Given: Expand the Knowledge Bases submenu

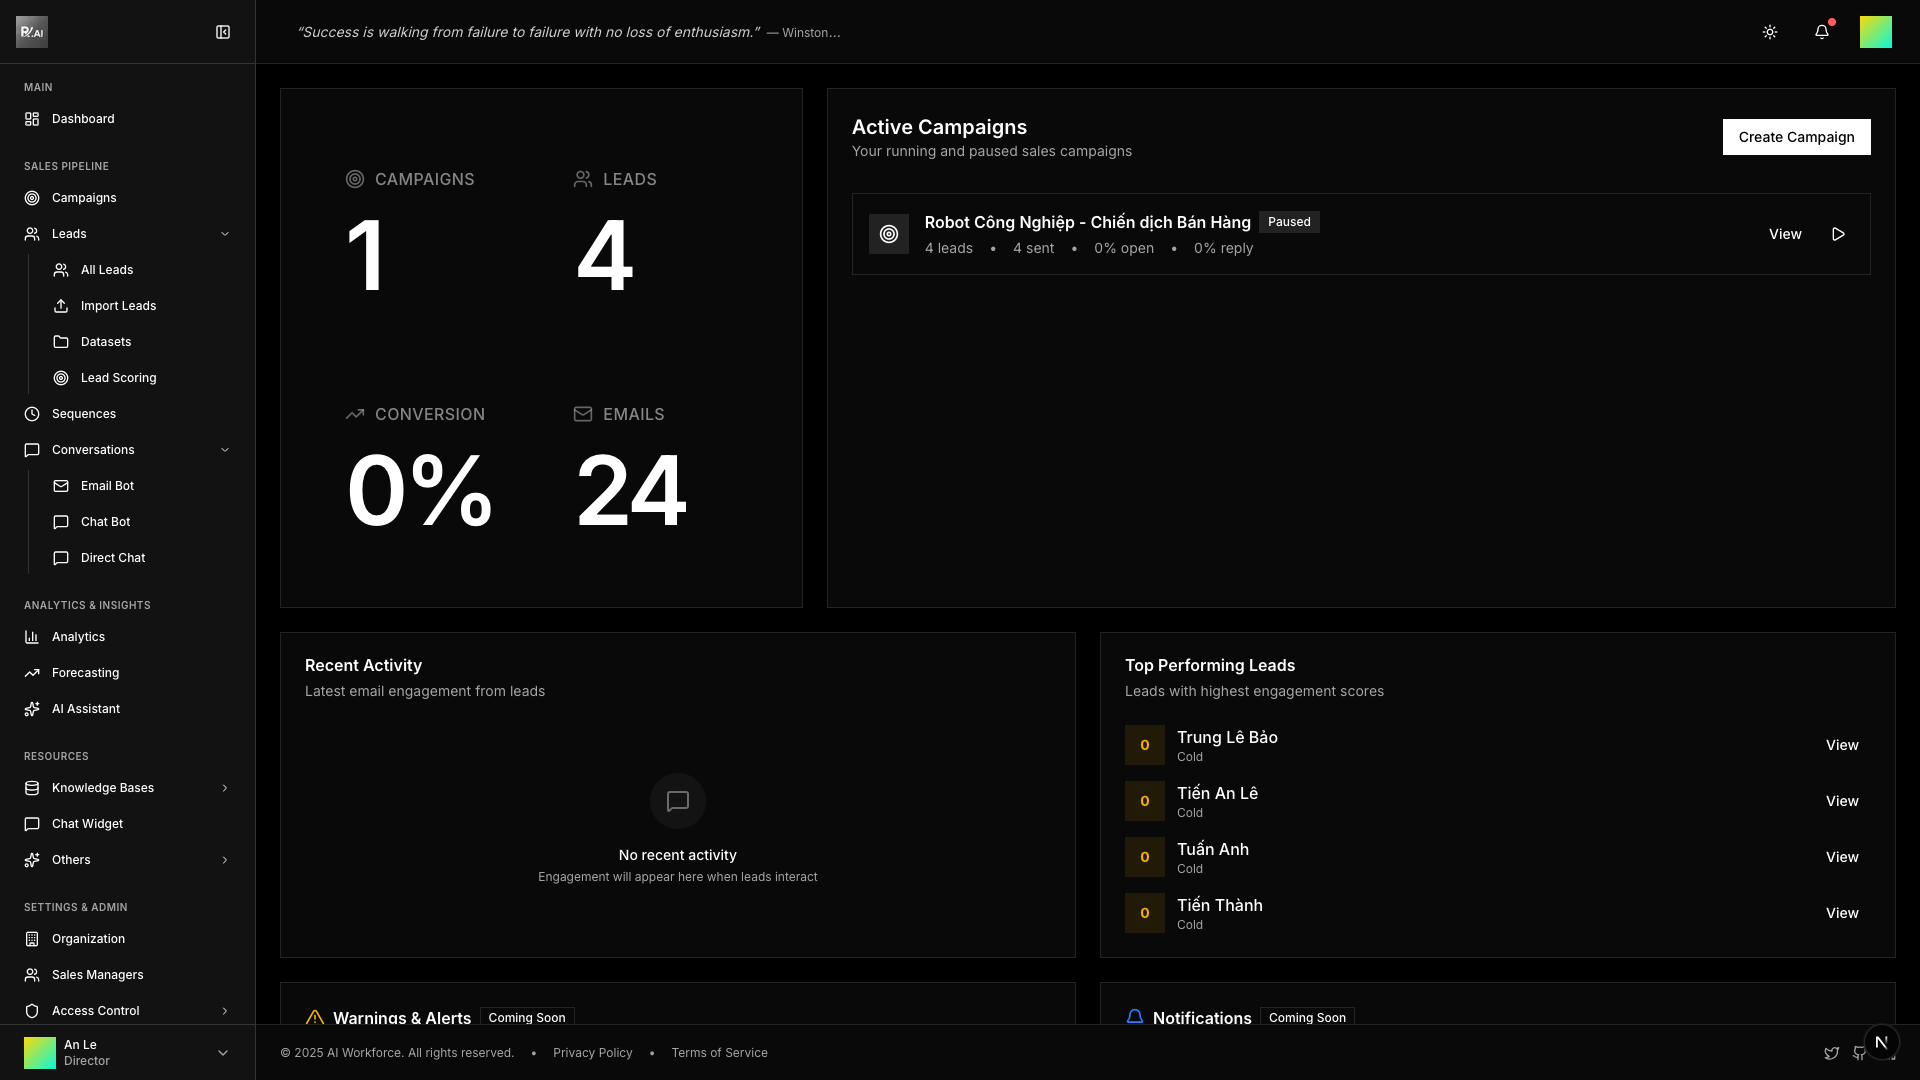Looking at the screenshot, I should point(224,788).
